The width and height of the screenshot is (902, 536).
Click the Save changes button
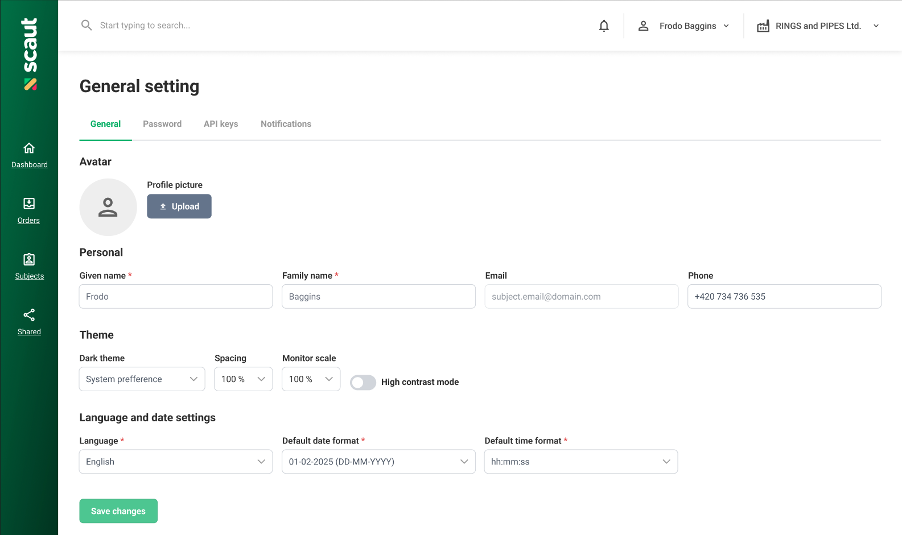coord(119,511)
